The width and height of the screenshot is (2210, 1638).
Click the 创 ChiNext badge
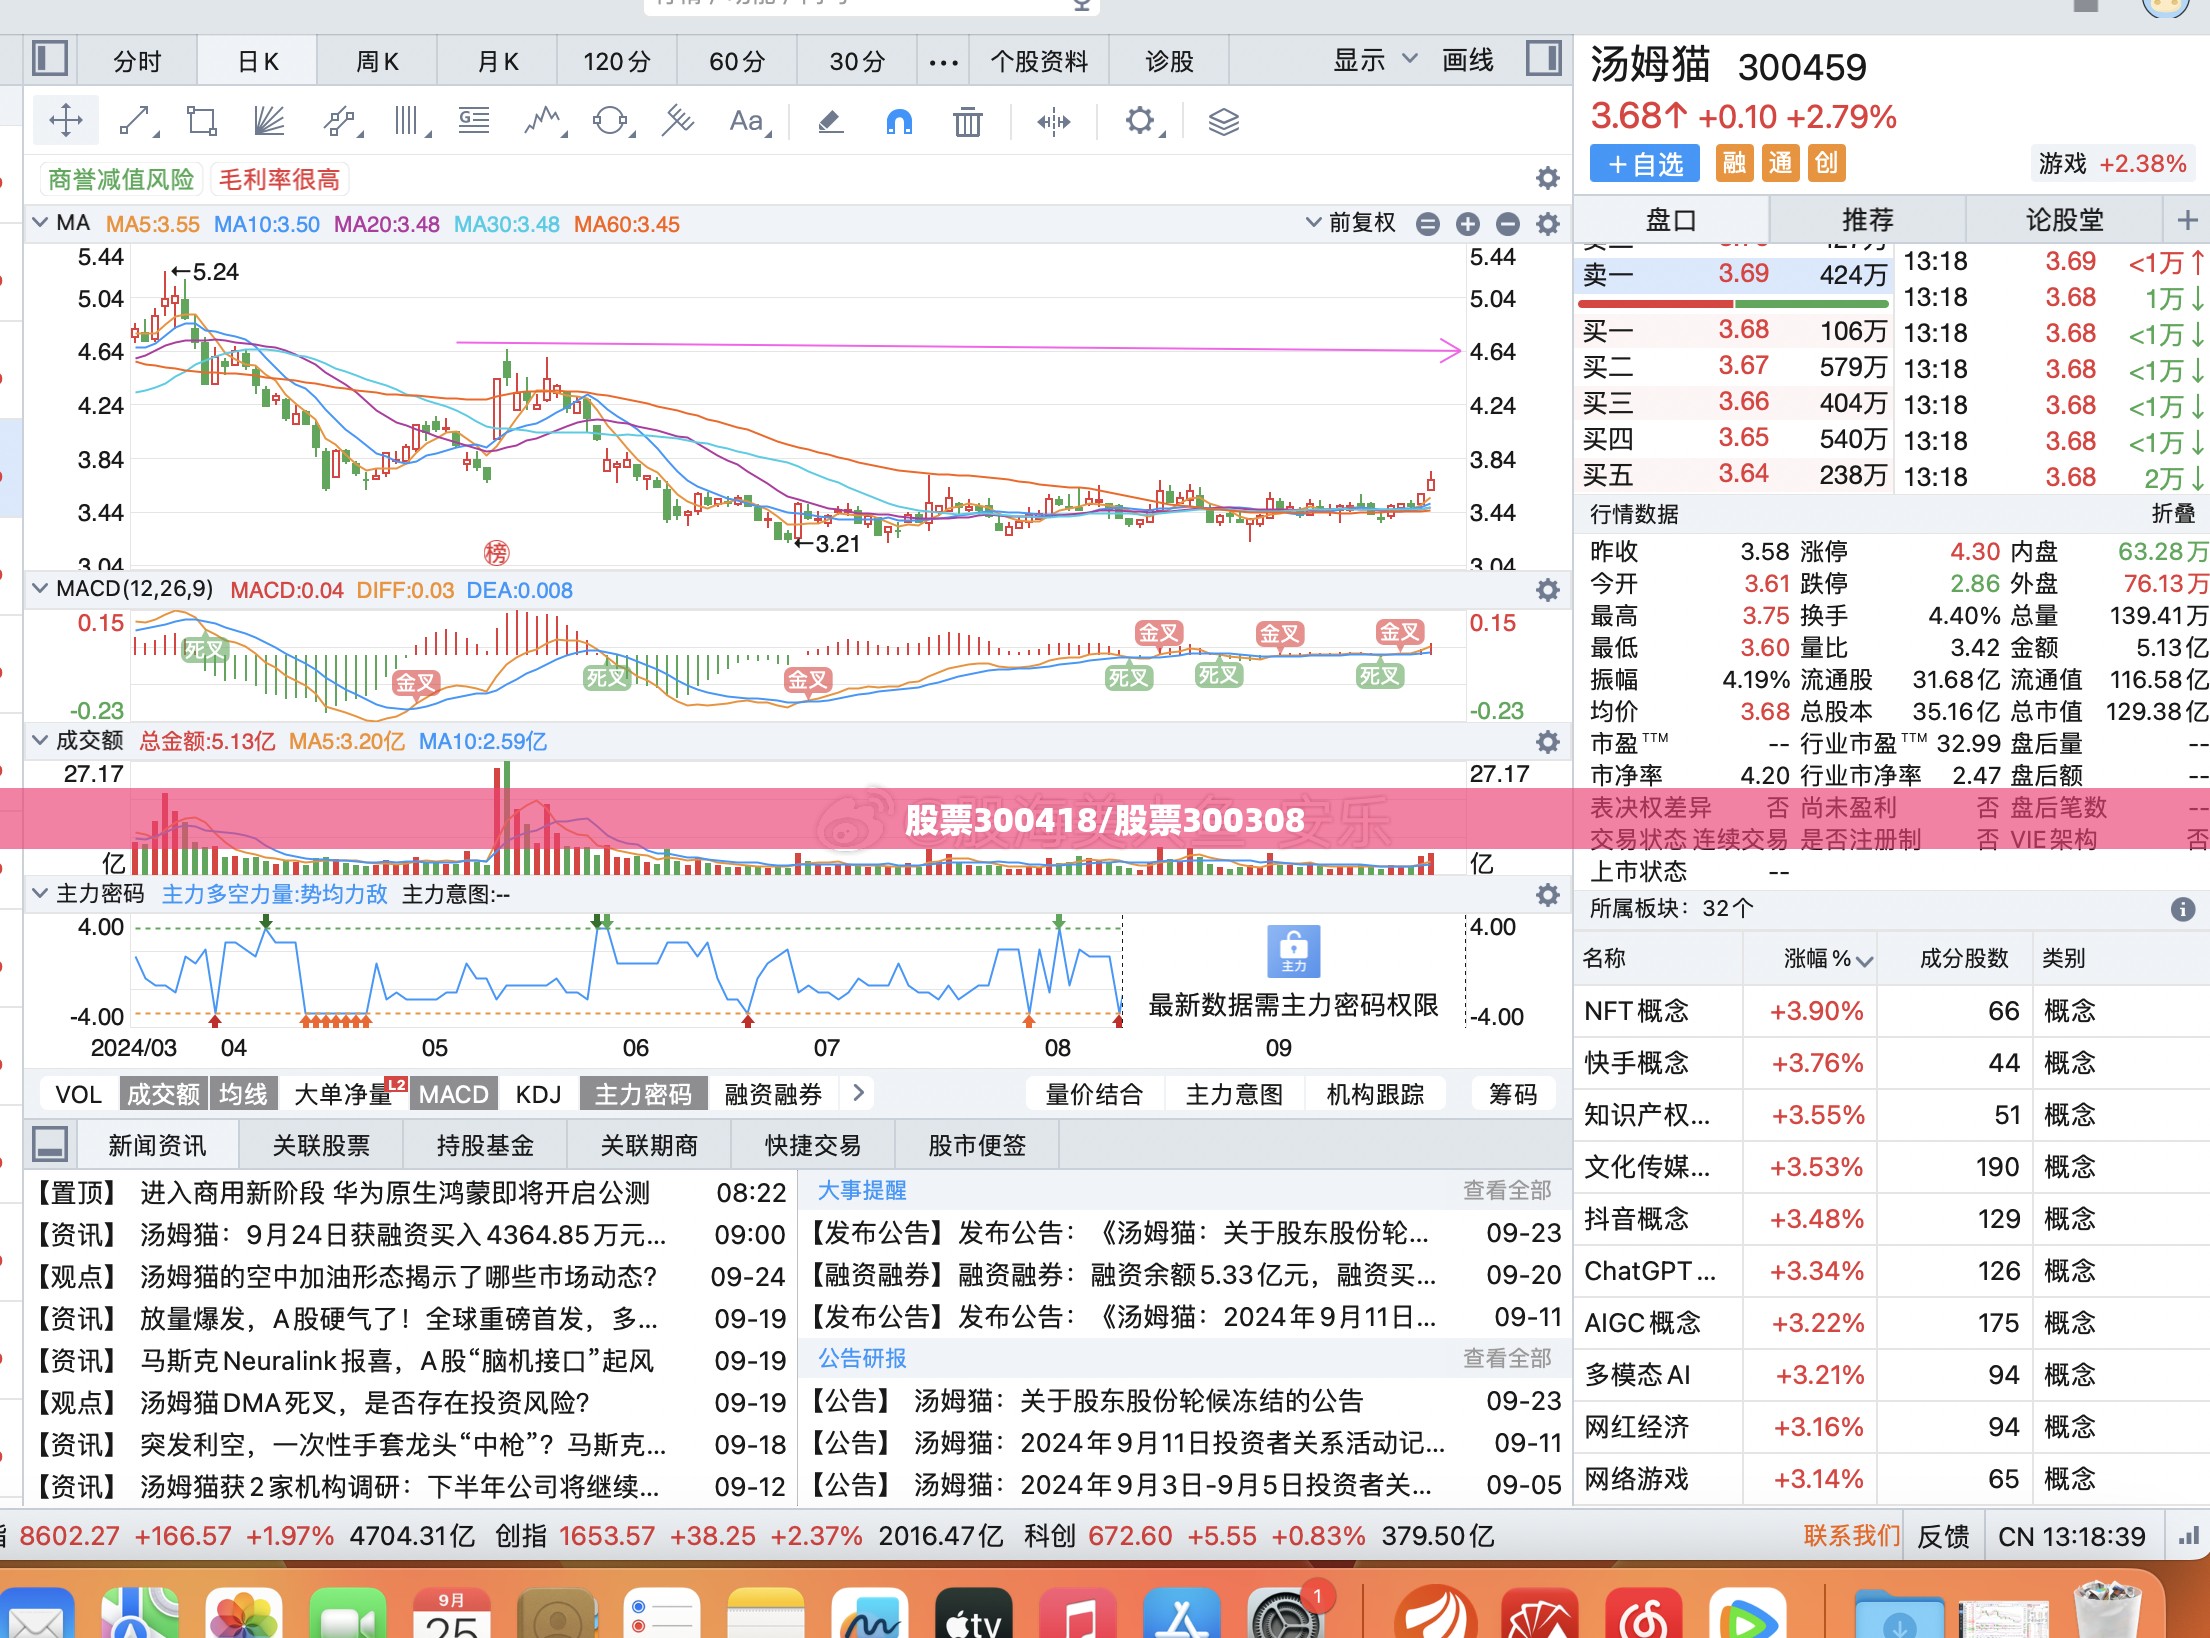tap(1826, 163)
